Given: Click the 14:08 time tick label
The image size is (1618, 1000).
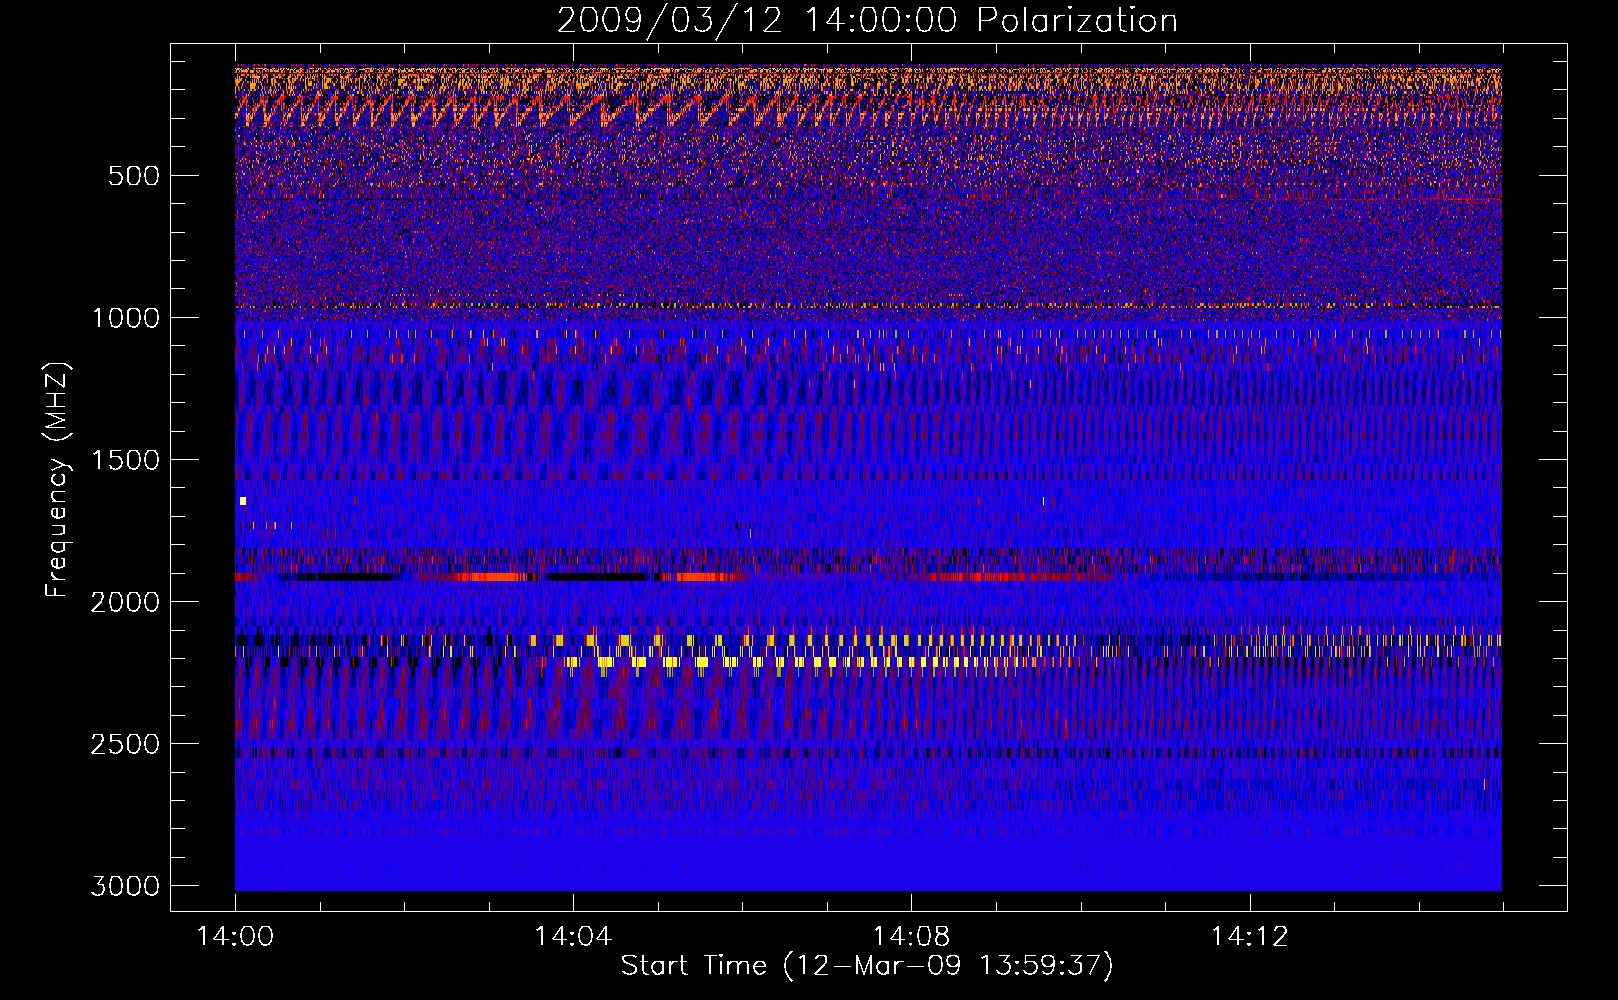Looking at the screenshot, I should coord(911,937).
